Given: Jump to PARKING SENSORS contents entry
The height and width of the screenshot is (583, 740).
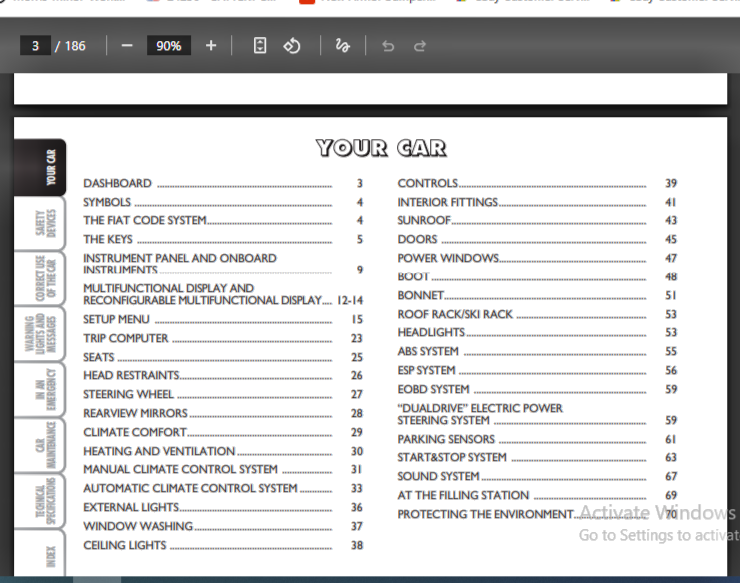Looking at the screenshot, I should tap(446, 440).
